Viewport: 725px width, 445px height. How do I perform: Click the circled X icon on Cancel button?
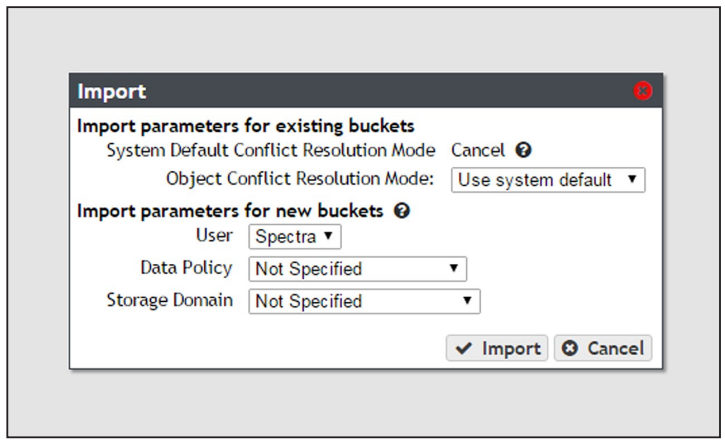(x=570, y=348)
